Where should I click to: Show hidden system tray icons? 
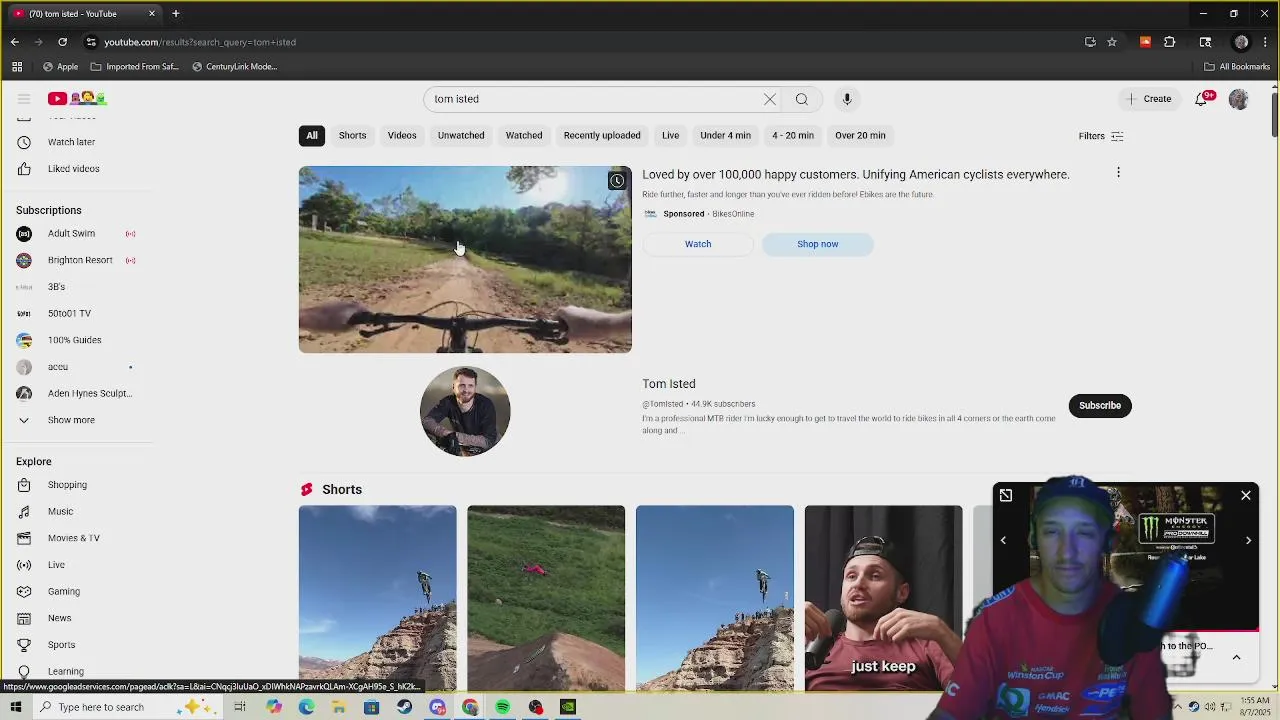tap(1177, 707)
